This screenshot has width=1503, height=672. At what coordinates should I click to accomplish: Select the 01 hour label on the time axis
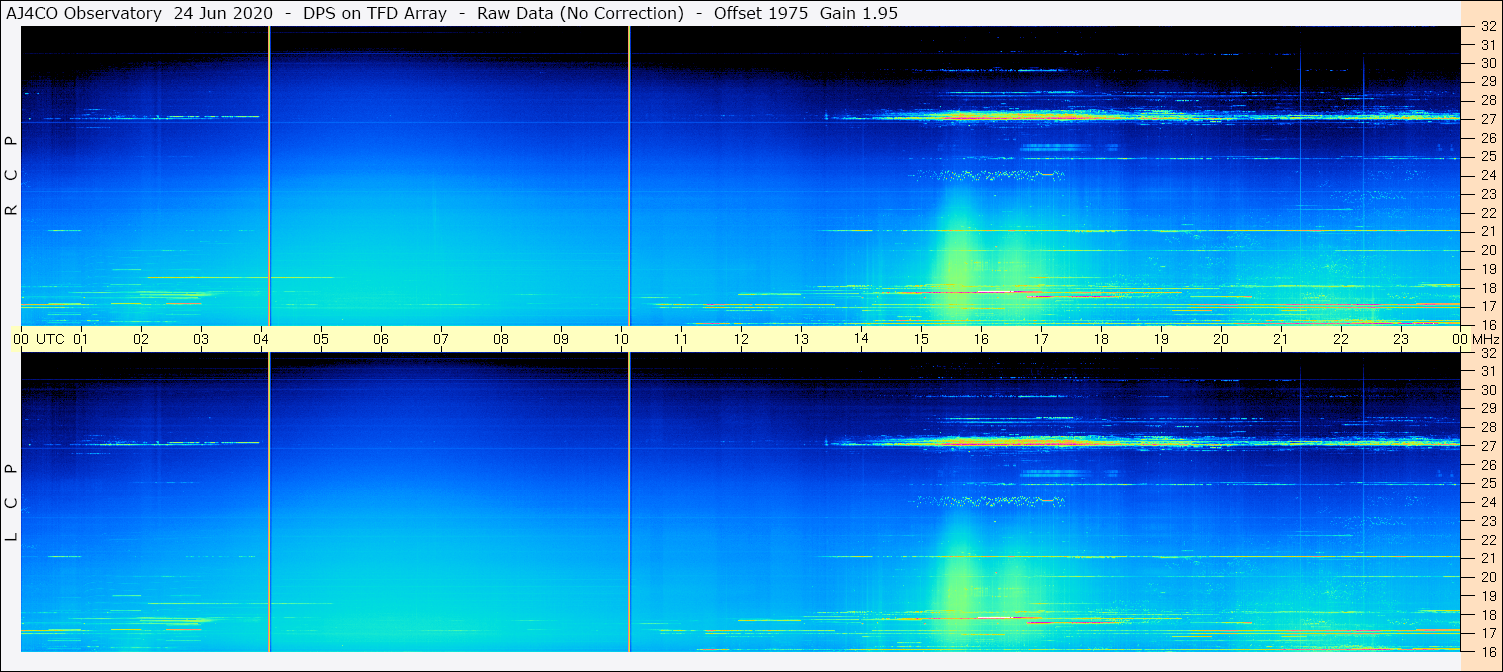[x=81, y=339]
